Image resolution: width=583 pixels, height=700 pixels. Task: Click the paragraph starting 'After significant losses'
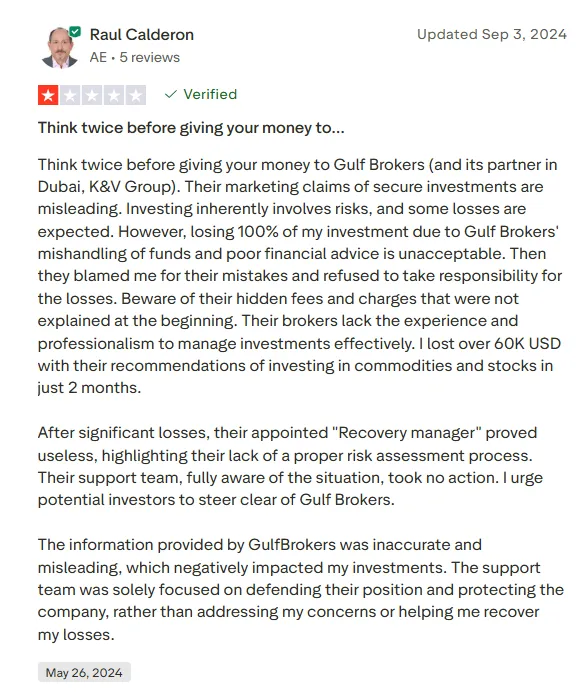[x=290, y=466]
